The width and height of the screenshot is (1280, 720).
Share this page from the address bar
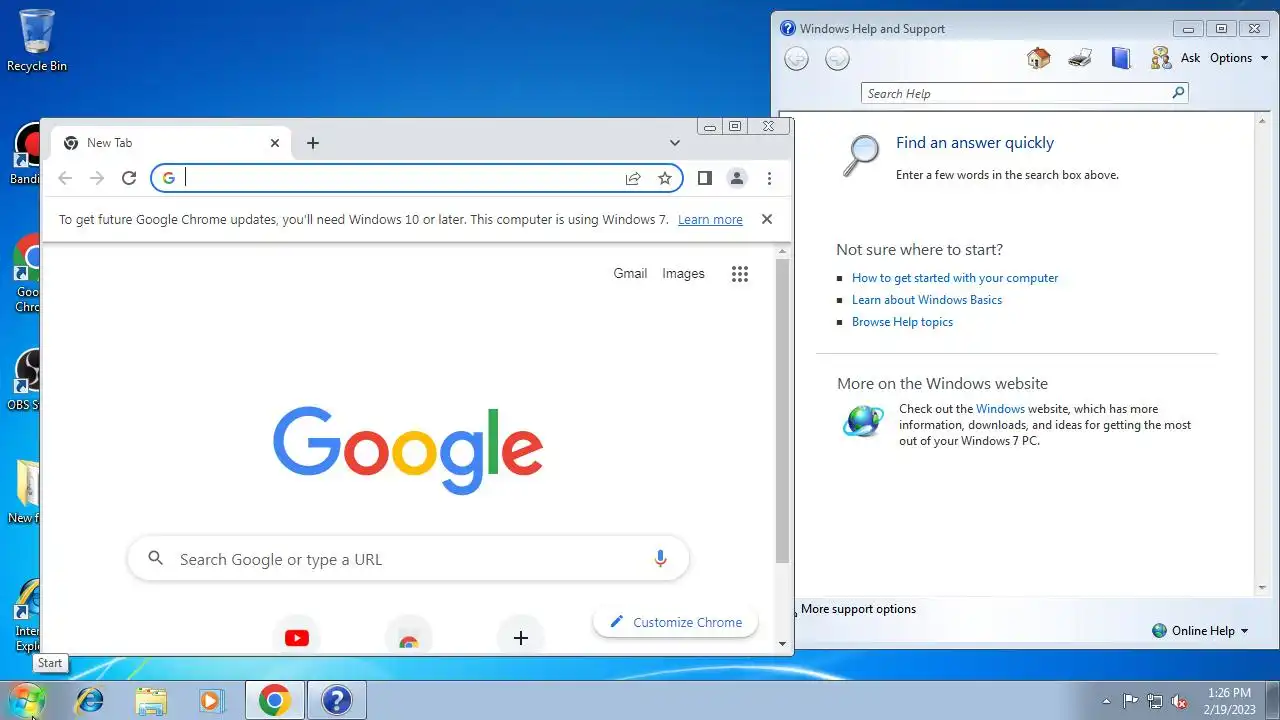coord(633,178)
